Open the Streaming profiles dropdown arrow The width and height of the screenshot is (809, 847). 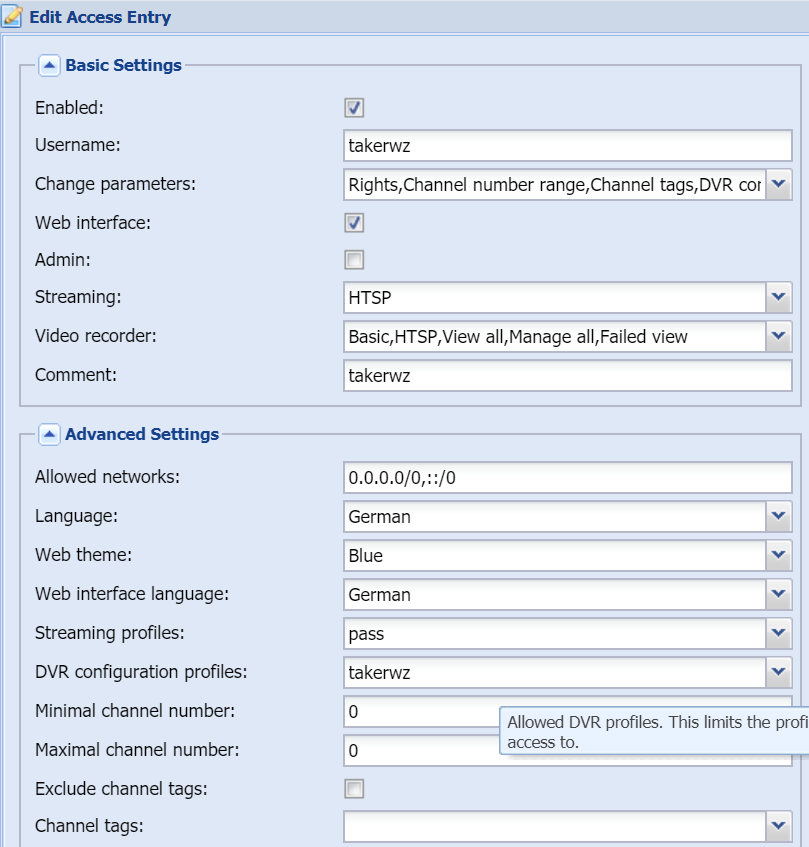coord(779,633)
